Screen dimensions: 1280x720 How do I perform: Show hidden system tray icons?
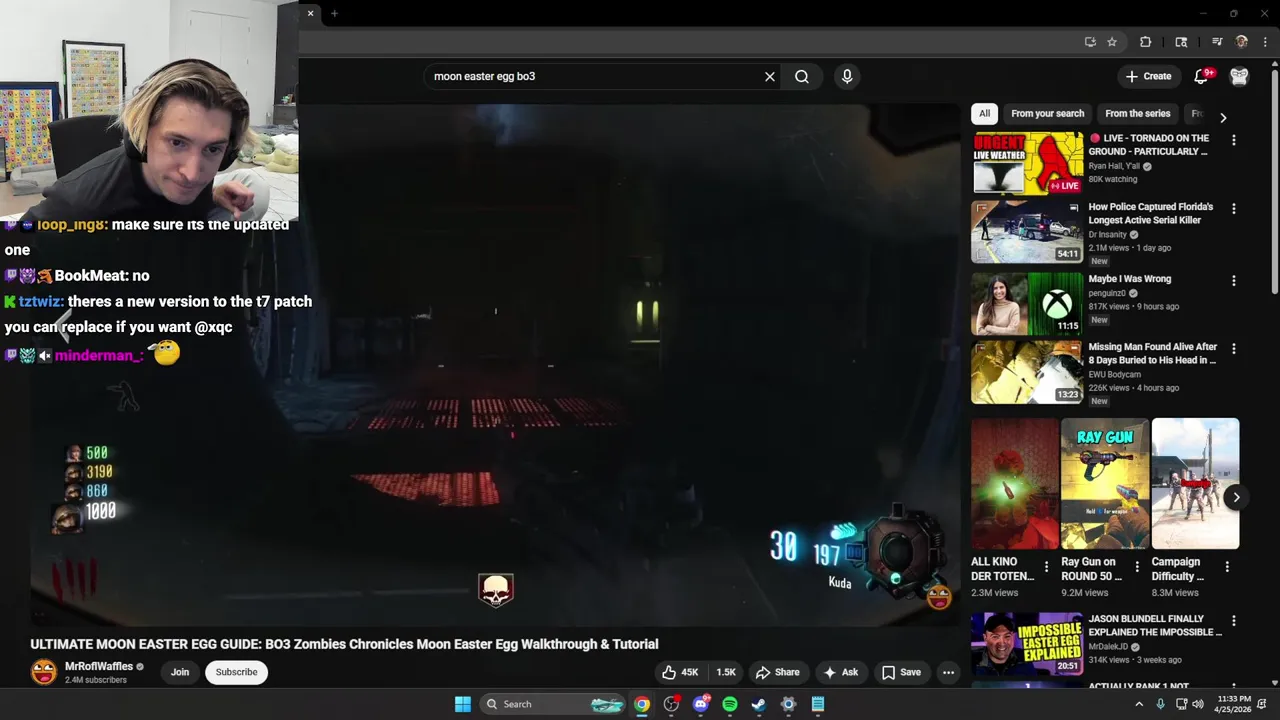pyautogui.click(x=1139, y=704)
